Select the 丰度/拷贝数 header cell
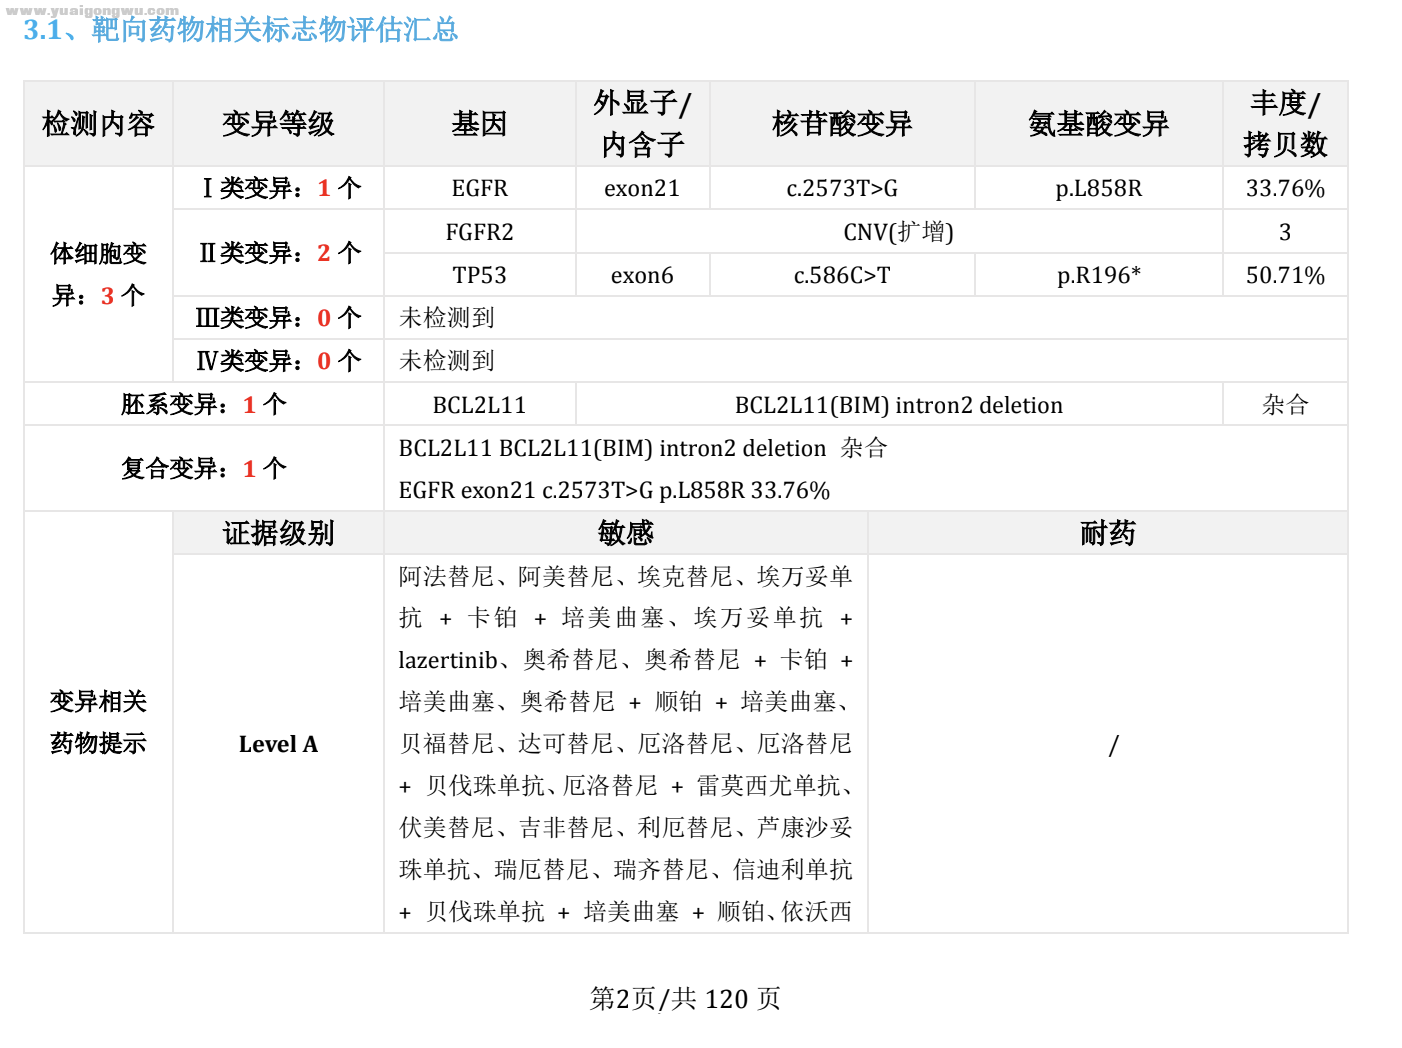This screenshot has height=1048, width=1402. coord(1284,123)
